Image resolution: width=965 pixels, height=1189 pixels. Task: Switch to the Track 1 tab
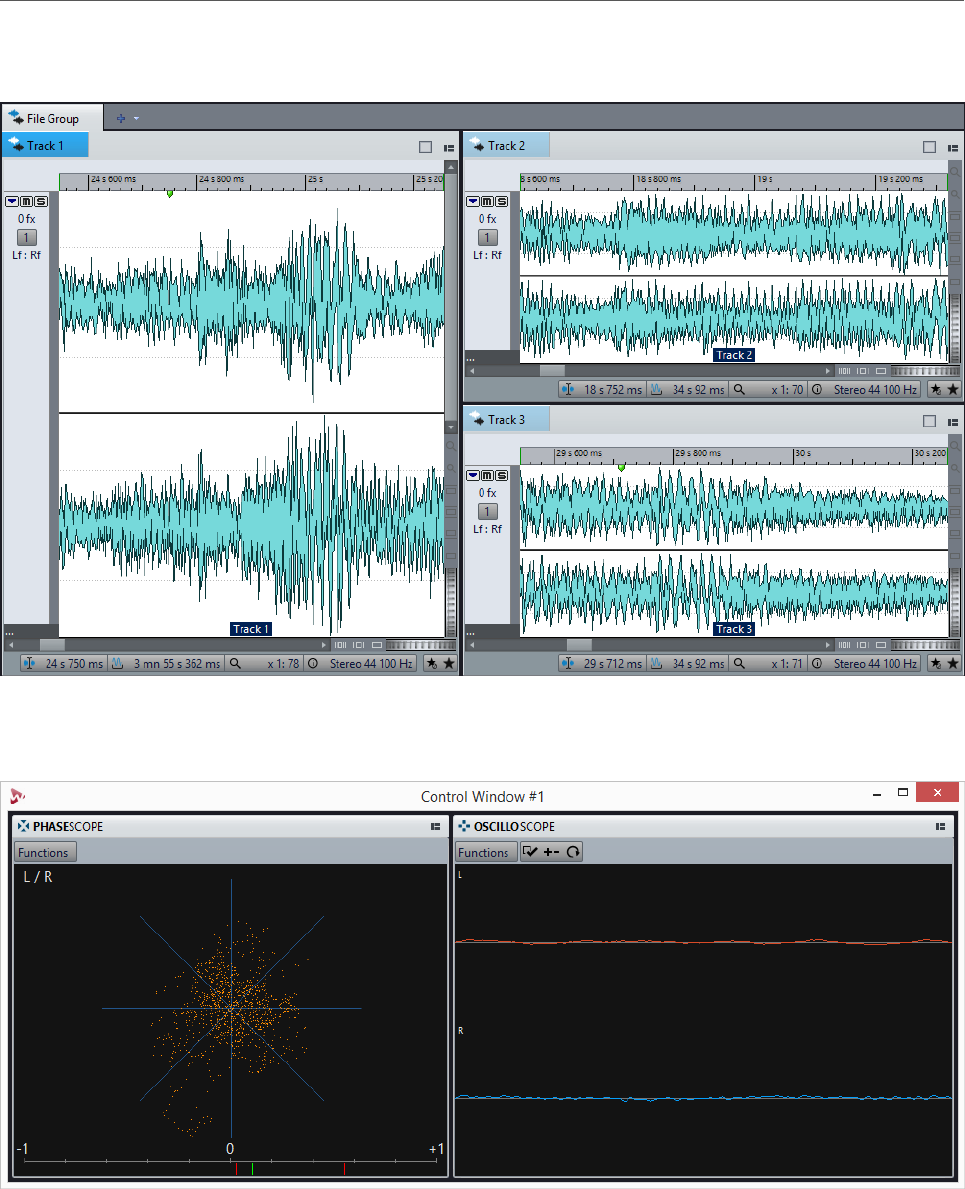pos(45,146)
